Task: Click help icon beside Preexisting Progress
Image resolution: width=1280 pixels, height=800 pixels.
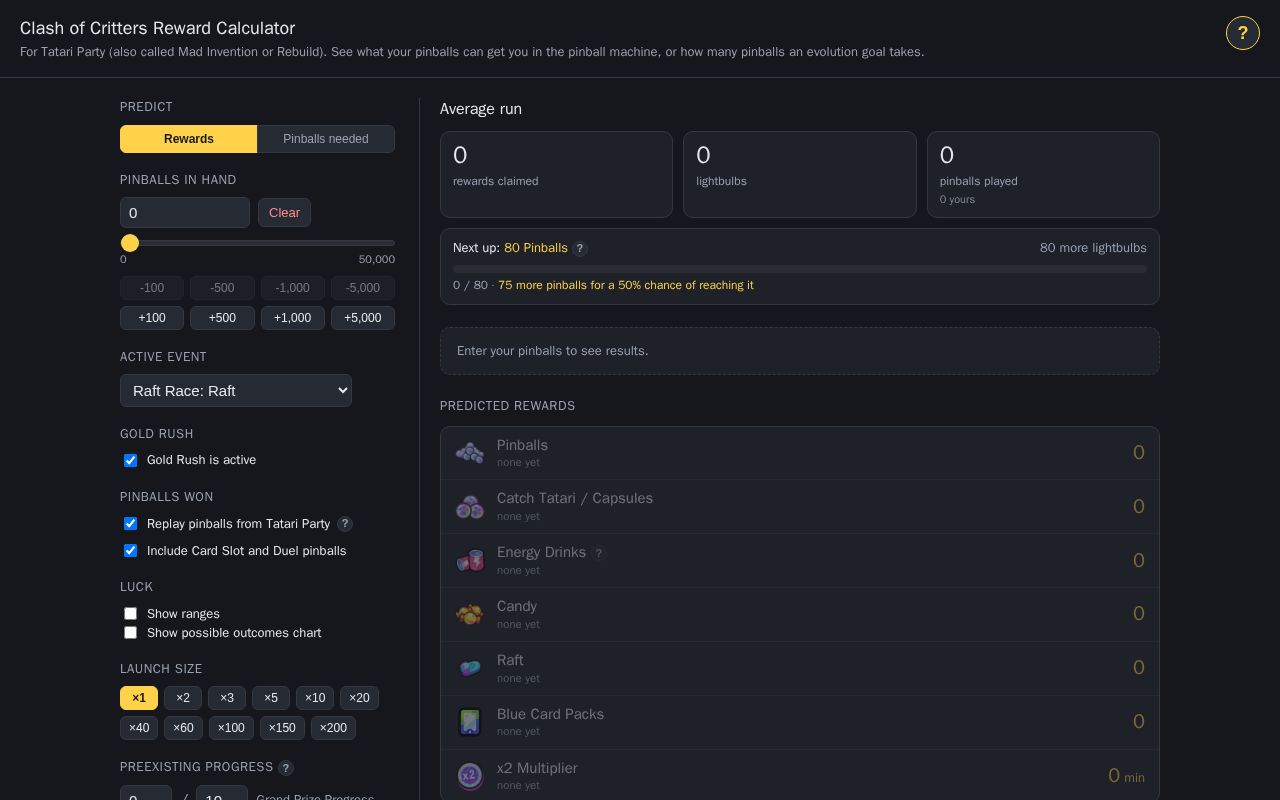Action: tap(286, 768)
